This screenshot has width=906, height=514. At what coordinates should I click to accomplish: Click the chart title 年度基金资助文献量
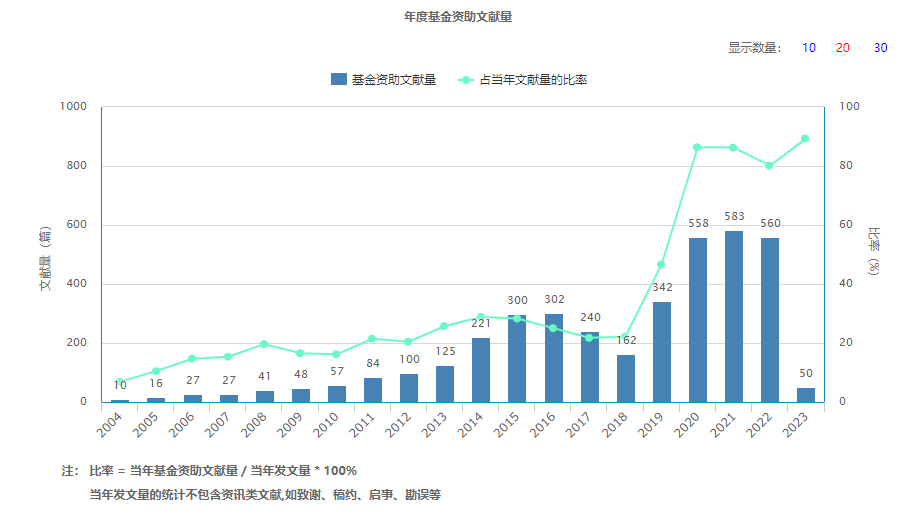pyautogui.click(x=458, y=17)
